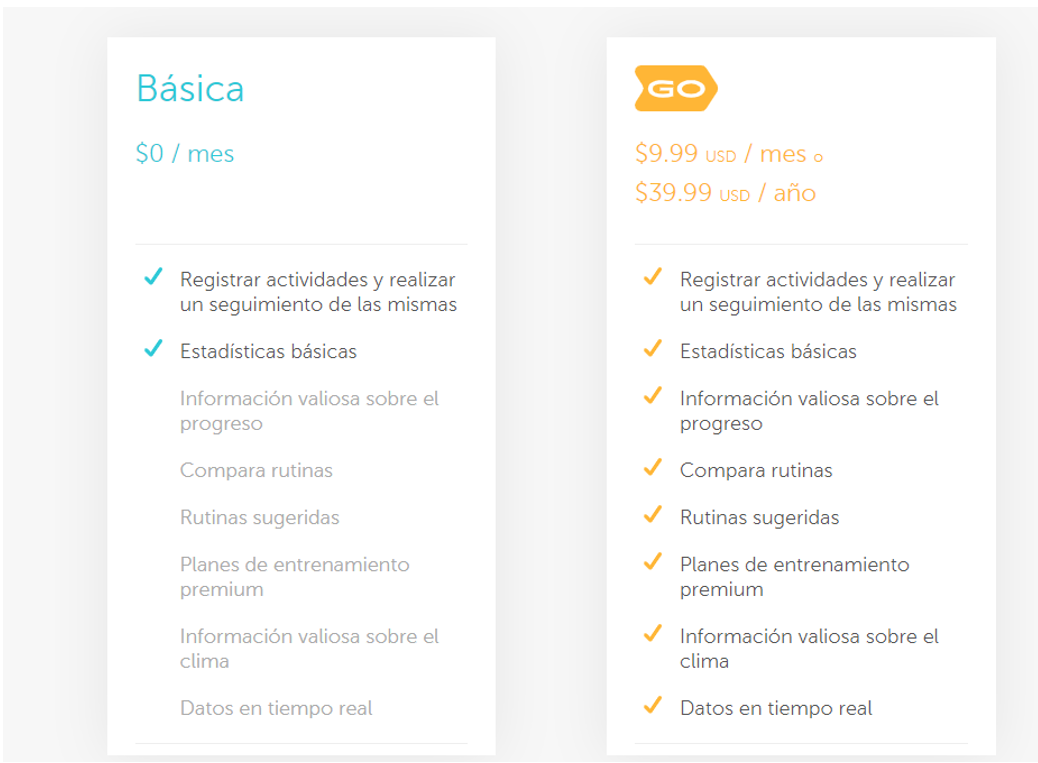This screenshot has height=763, width=1038.
Task: Click greyed-out Compara rutinas in Básica plan
Action: click(256, 470)
